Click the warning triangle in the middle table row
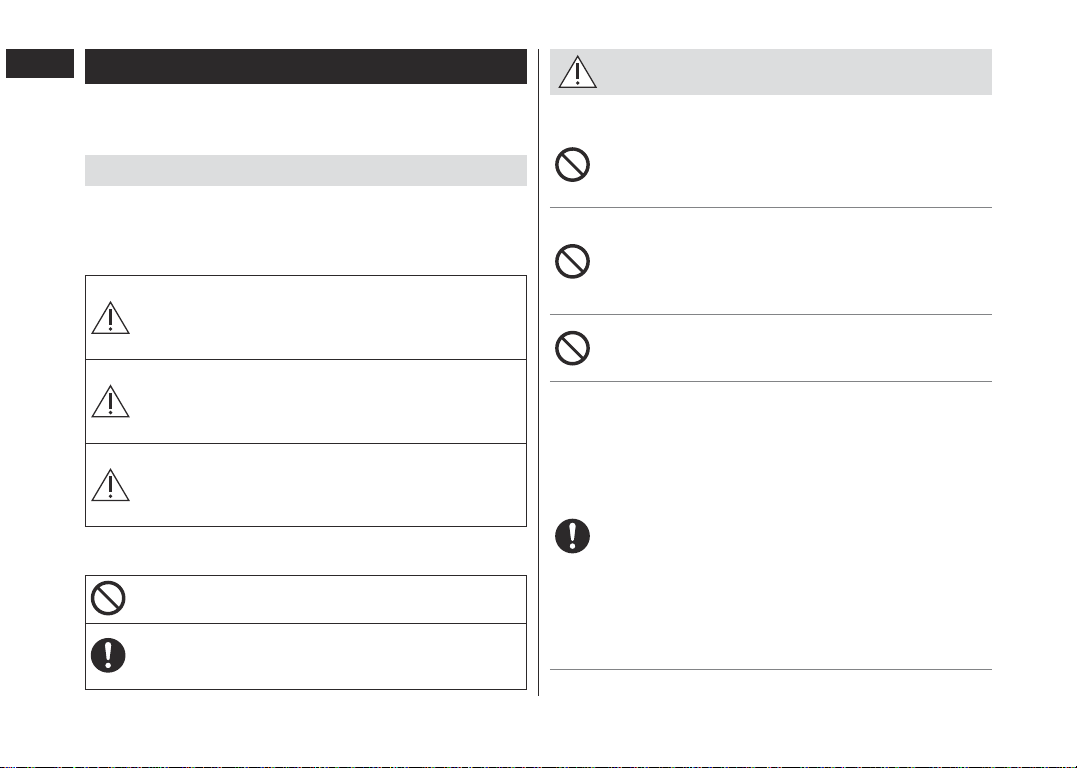Image resolution: width=1077 pixels, height=768 pixels. [x=111, y=401]
